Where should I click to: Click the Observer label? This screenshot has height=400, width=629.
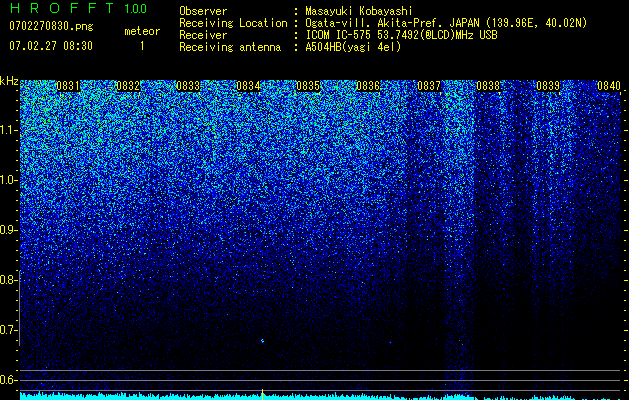[203, 11]
